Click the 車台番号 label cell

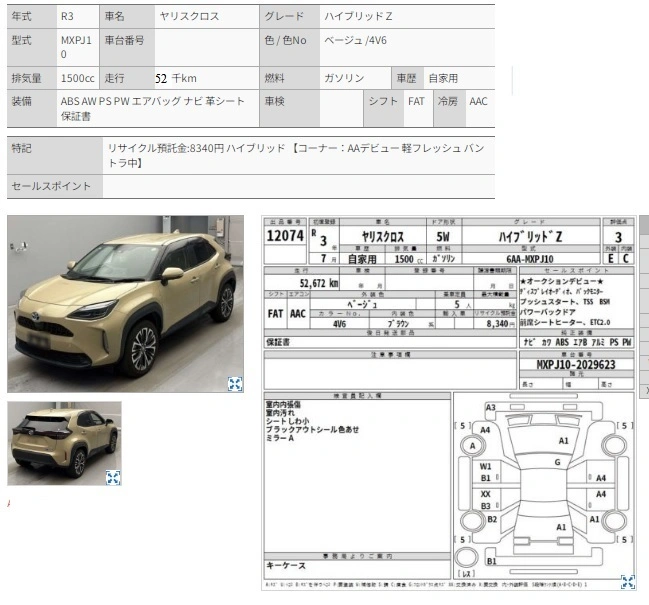[127, 48]
